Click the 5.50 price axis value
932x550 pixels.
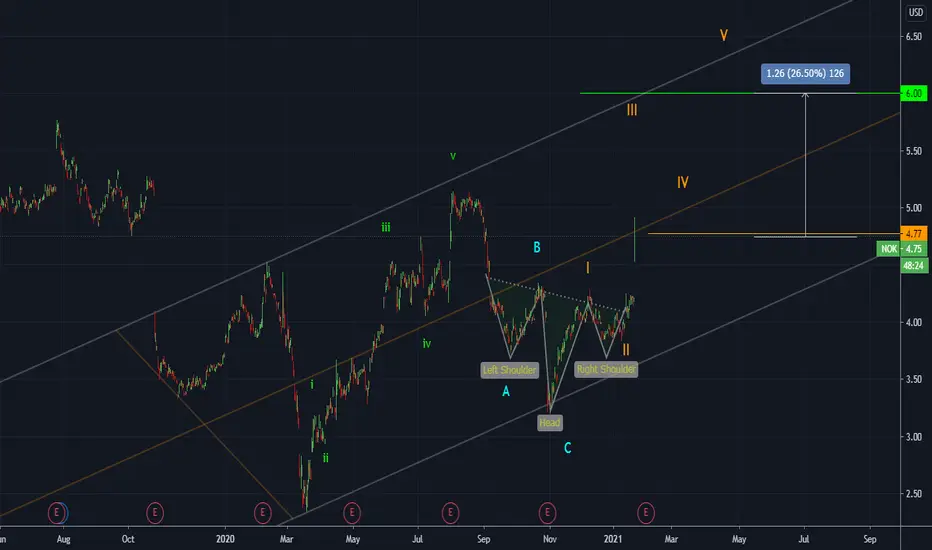pos(914,151)
